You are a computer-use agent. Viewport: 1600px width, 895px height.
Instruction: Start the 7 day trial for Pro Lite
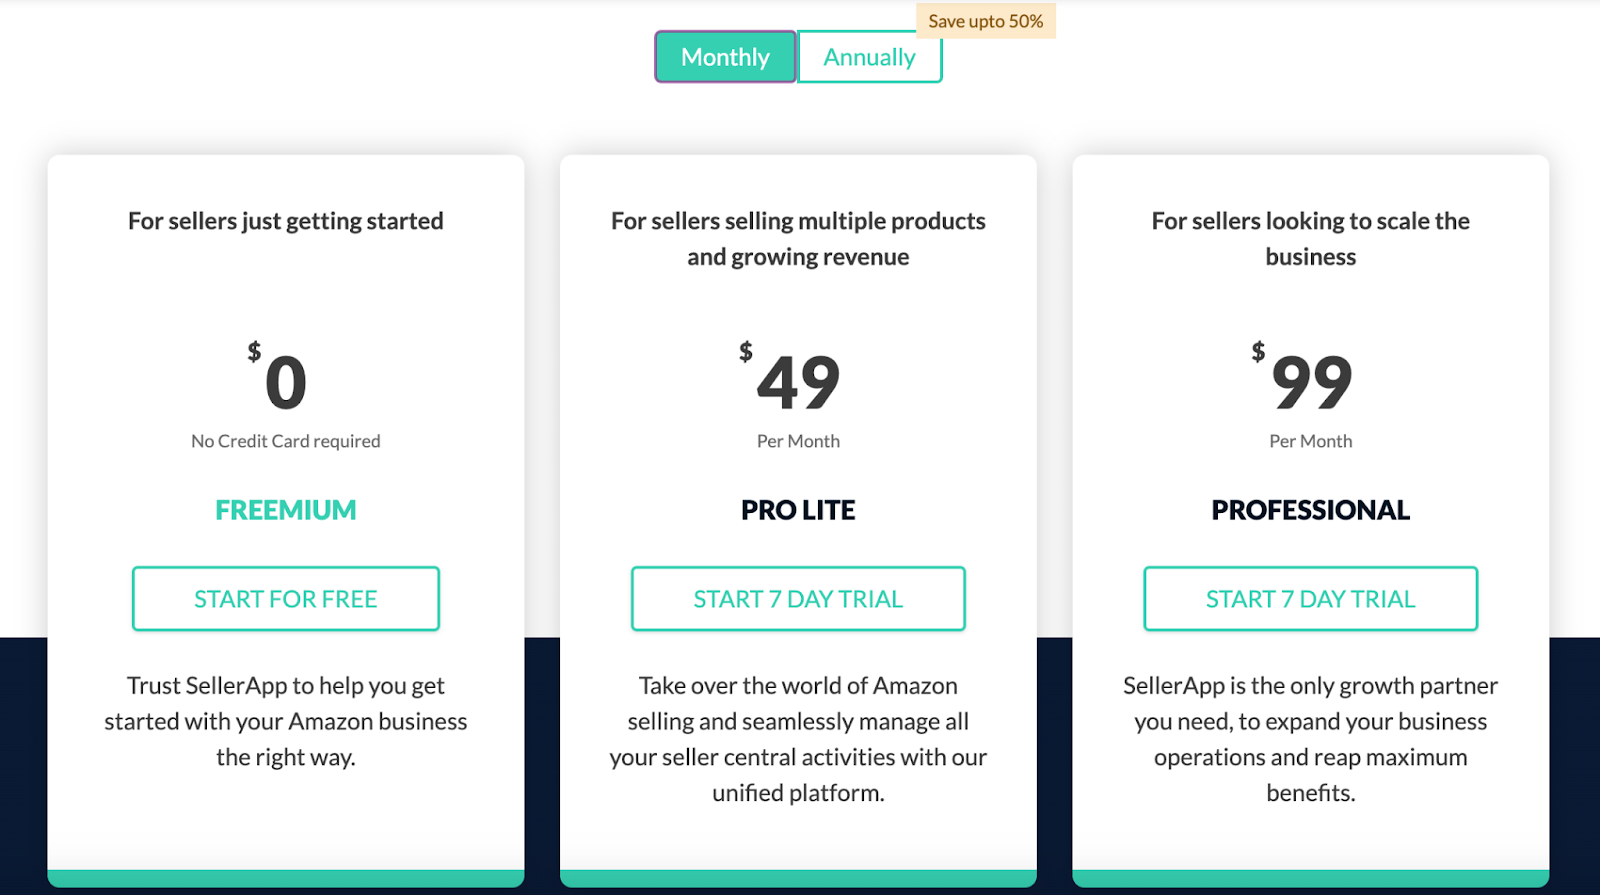pyautogui.click(x=798, y=599)
